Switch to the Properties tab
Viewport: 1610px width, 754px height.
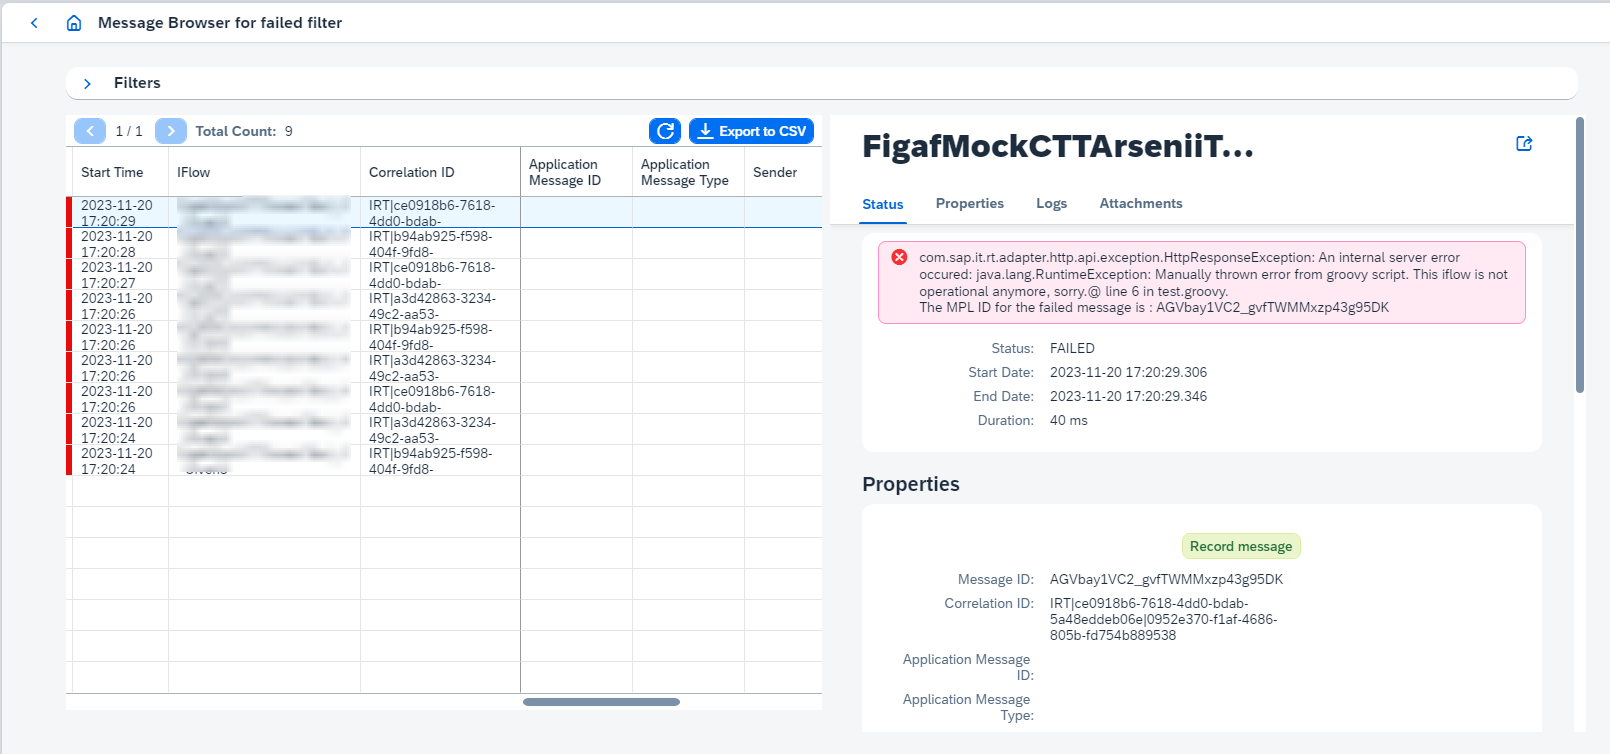click(x=970, y=204)
